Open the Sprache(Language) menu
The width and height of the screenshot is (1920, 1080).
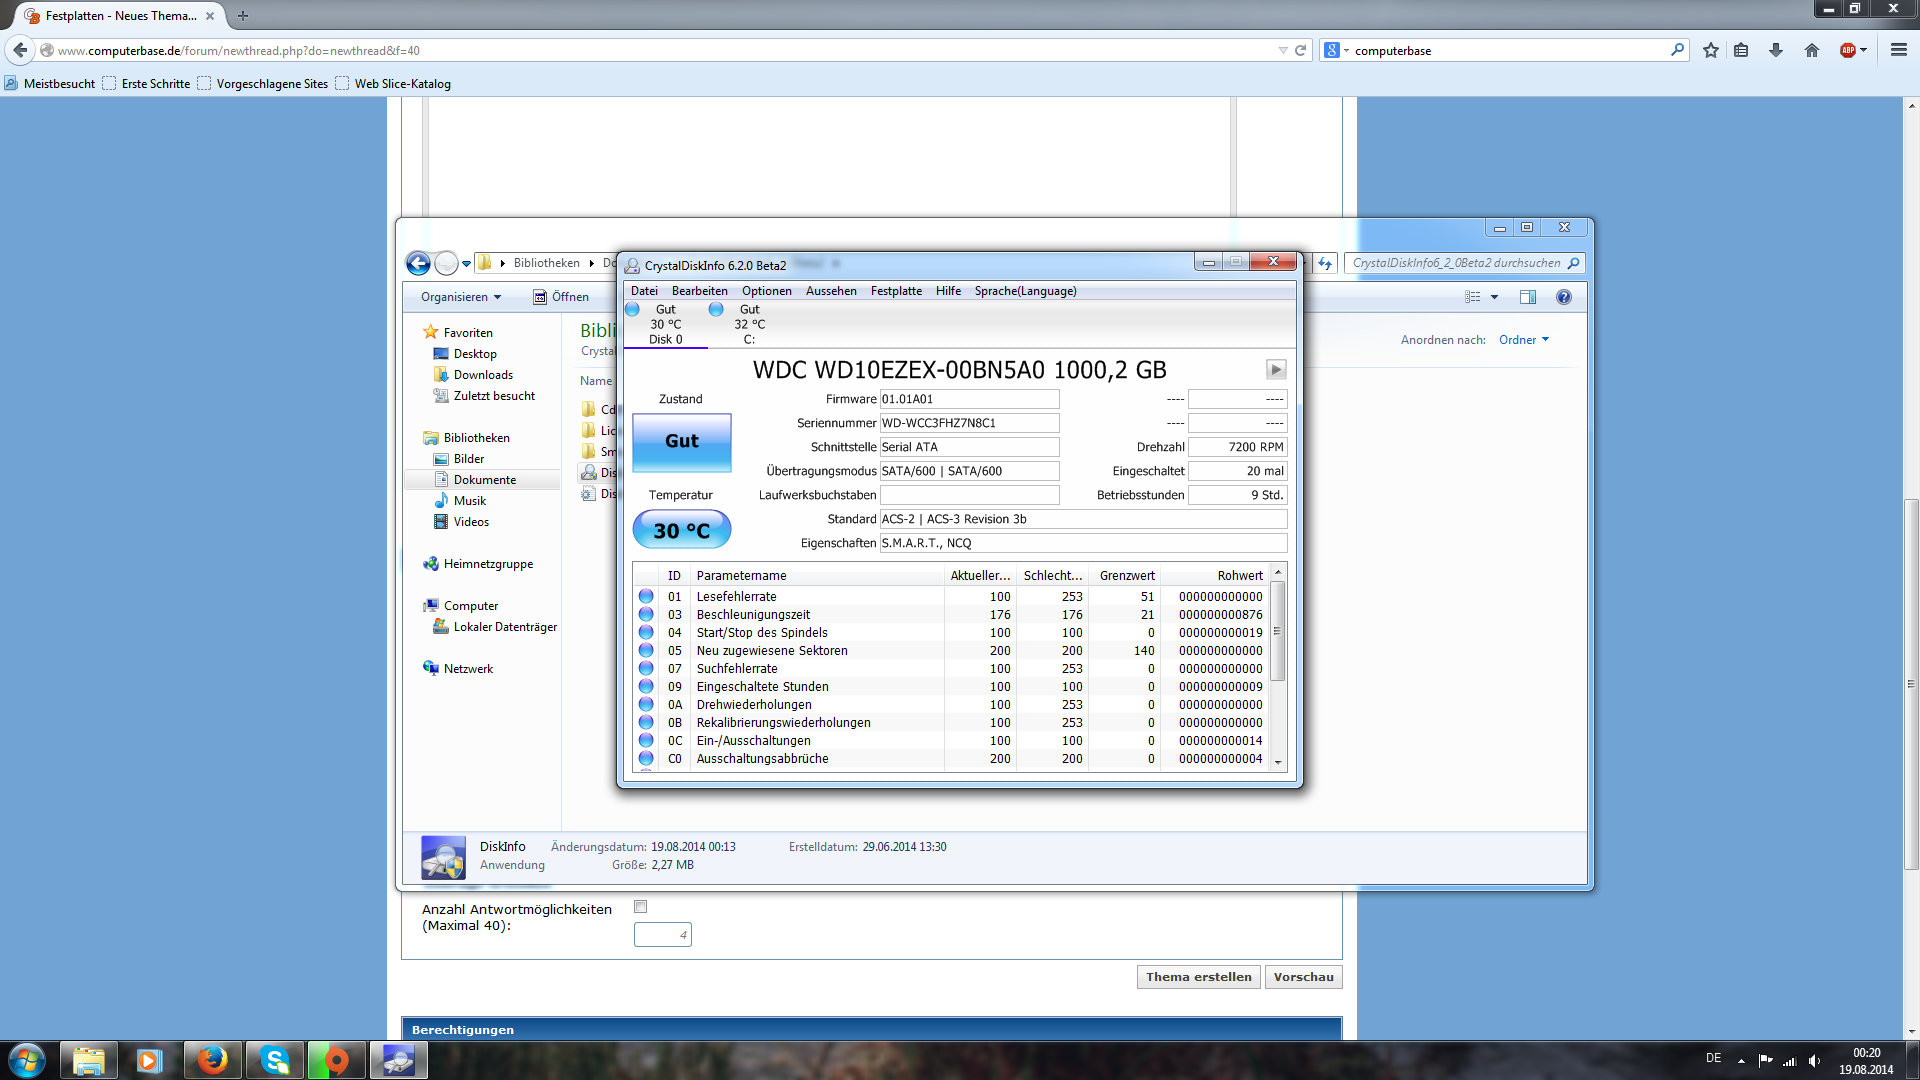(1025, 291)
